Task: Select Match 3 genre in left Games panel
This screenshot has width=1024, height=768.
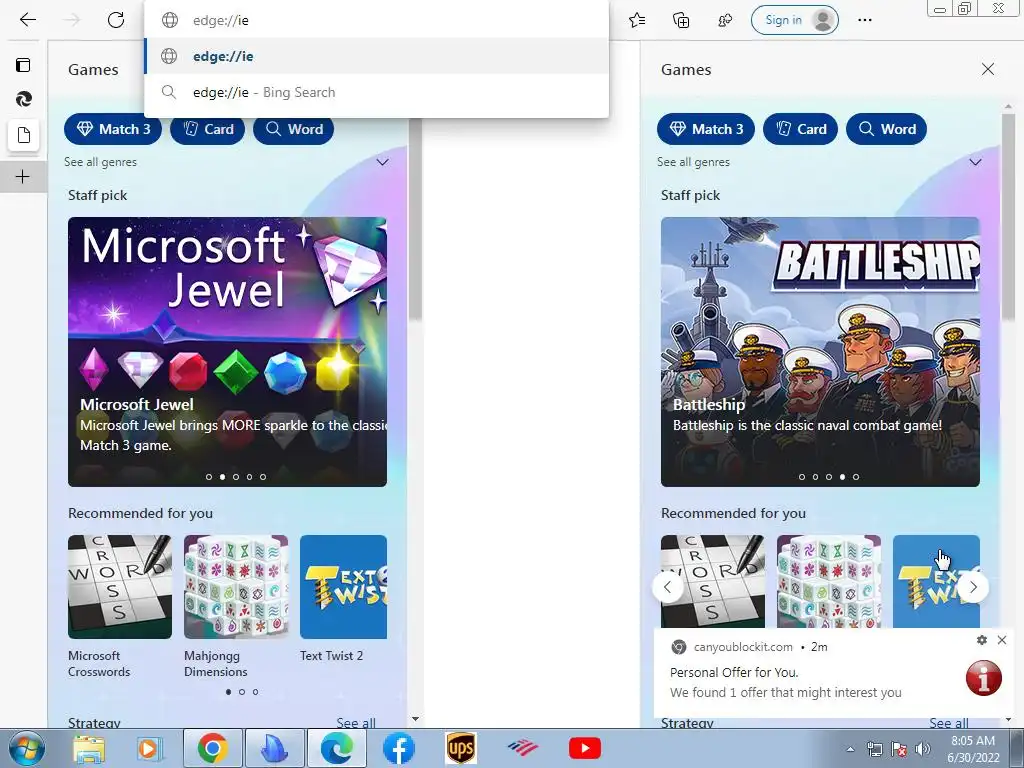Action: (114, 129)
